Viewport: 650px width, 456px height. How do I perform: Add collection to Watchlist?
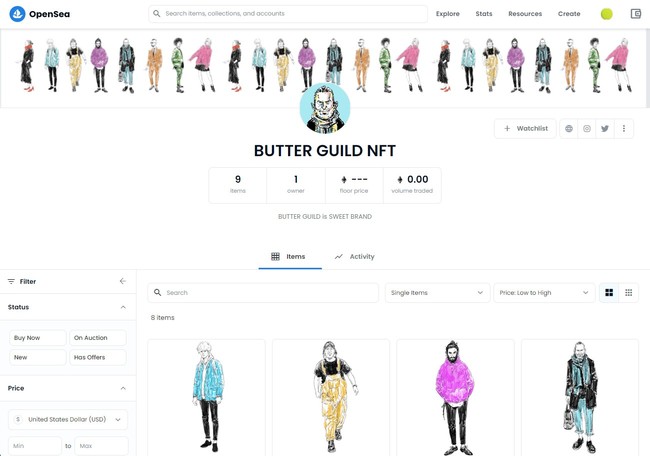pos(525,129)
